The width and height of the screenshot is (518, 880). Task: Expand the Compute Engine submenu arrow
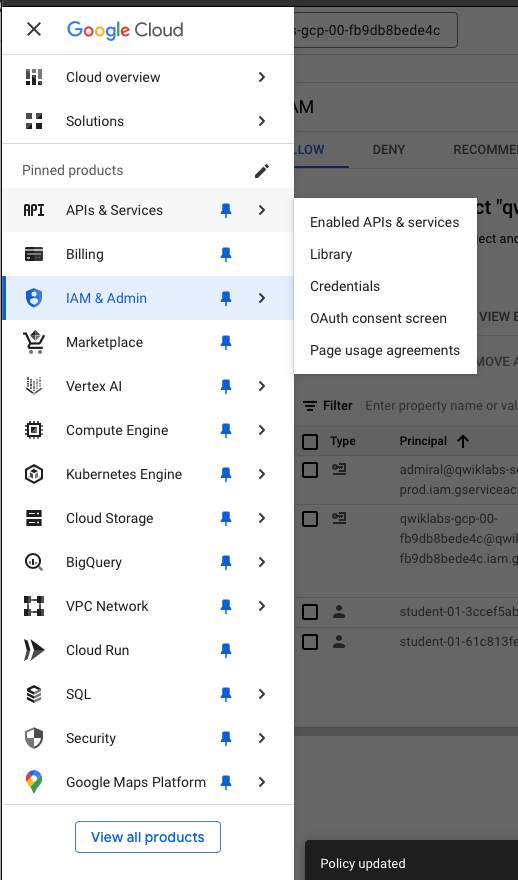[262, 430]
